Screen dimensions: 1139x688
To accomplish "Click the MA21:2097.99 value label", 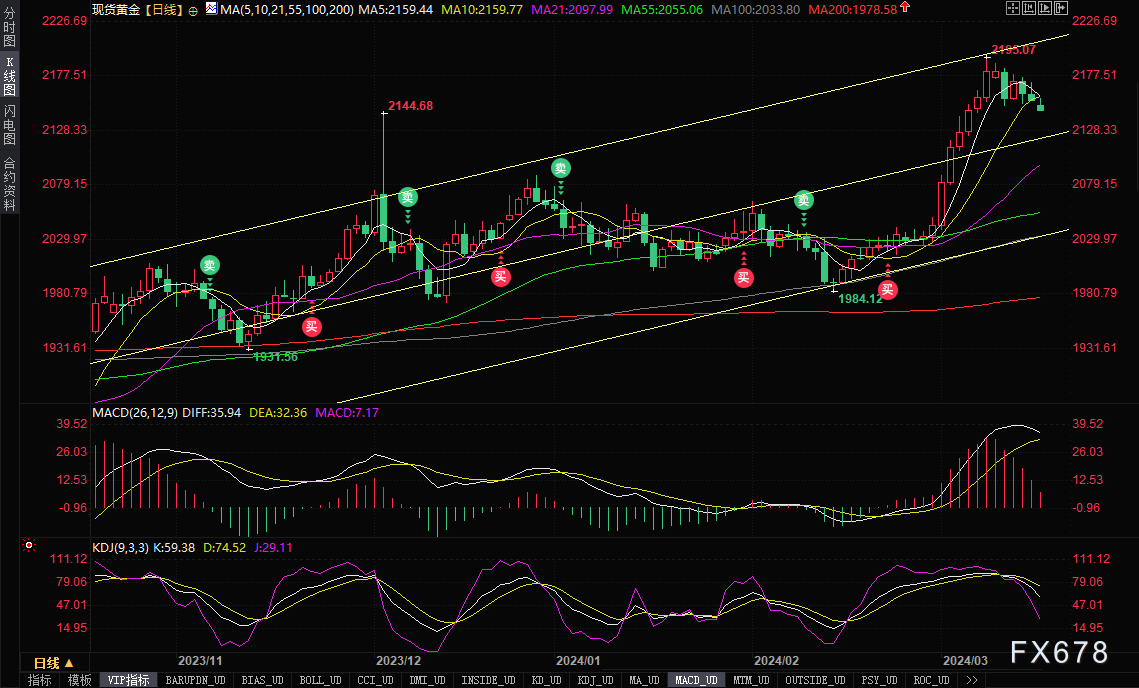I will click(572, 9).
